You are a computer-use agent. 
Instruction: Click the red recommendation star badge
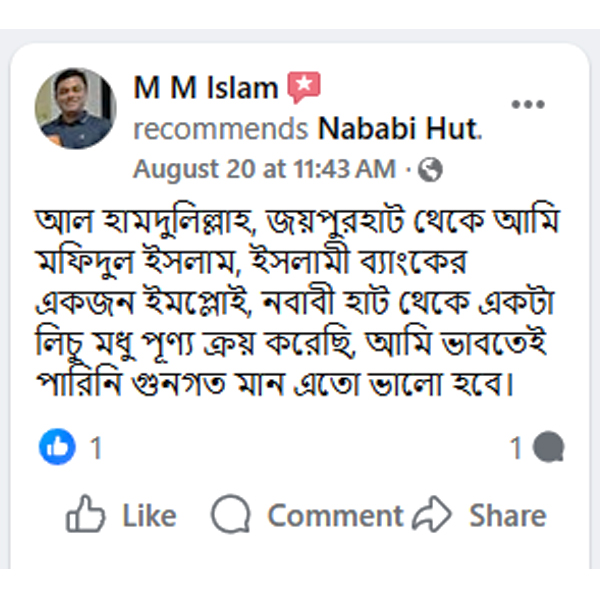[x=302, y=88]
